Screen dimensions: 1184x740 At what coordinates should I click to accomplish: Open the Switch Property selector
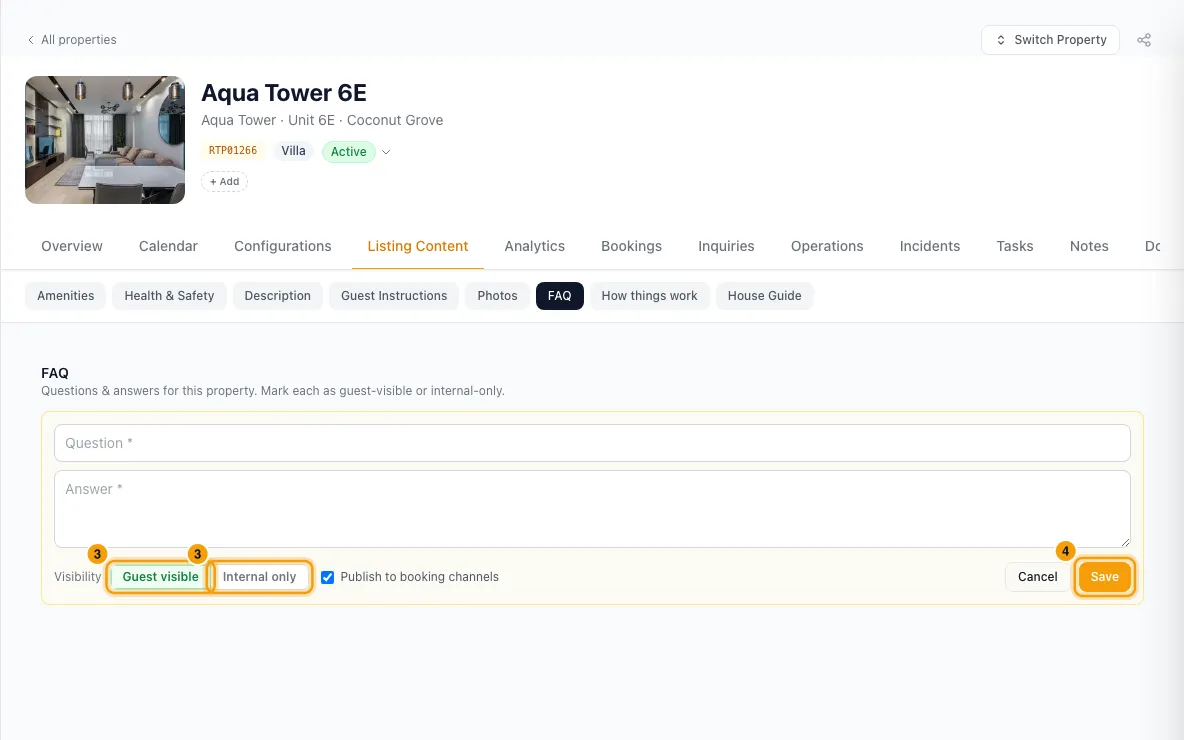tap(1050, 40)
